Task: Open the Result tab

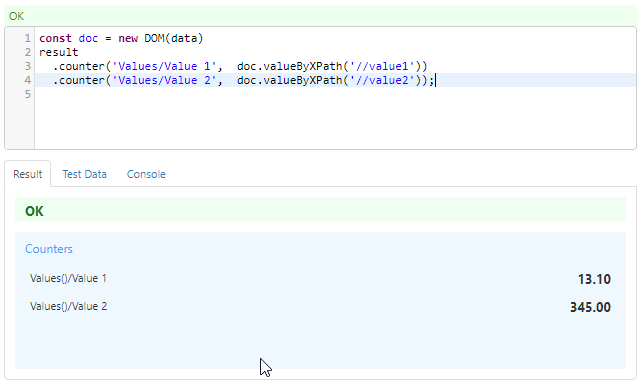Action: (x=28, y=174)
